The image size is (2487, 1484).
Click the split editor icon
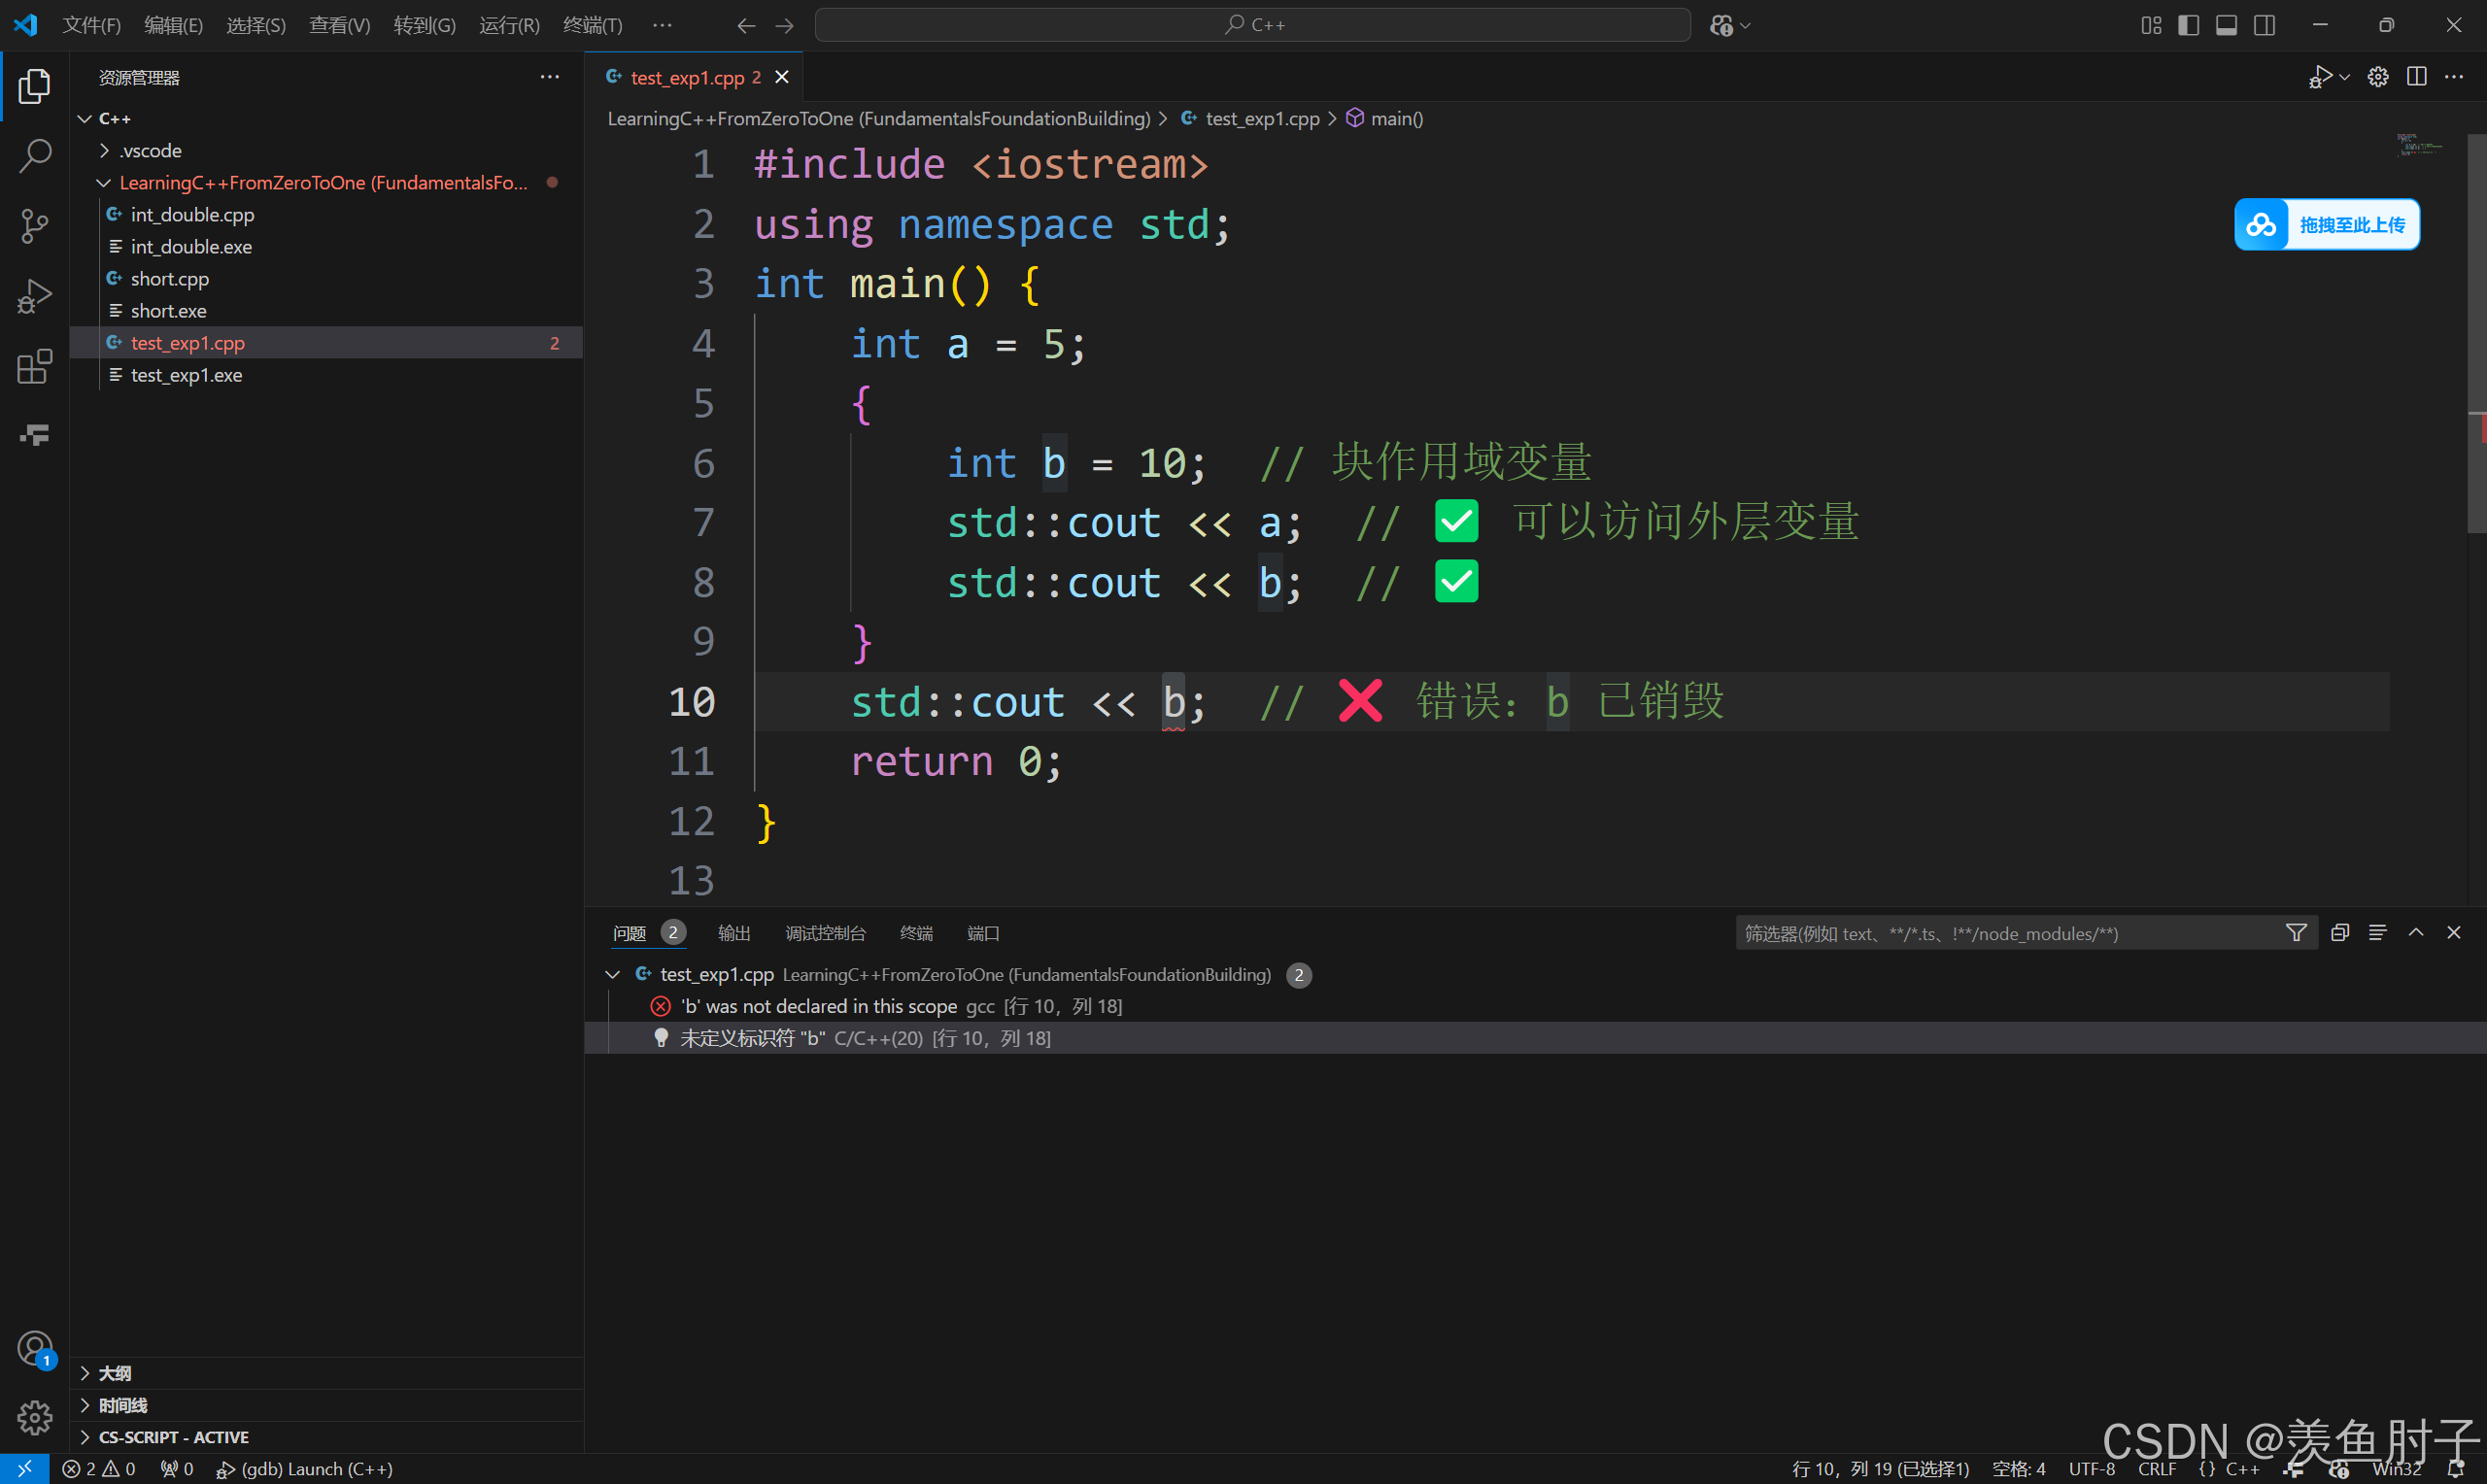tap(2416, 77)
